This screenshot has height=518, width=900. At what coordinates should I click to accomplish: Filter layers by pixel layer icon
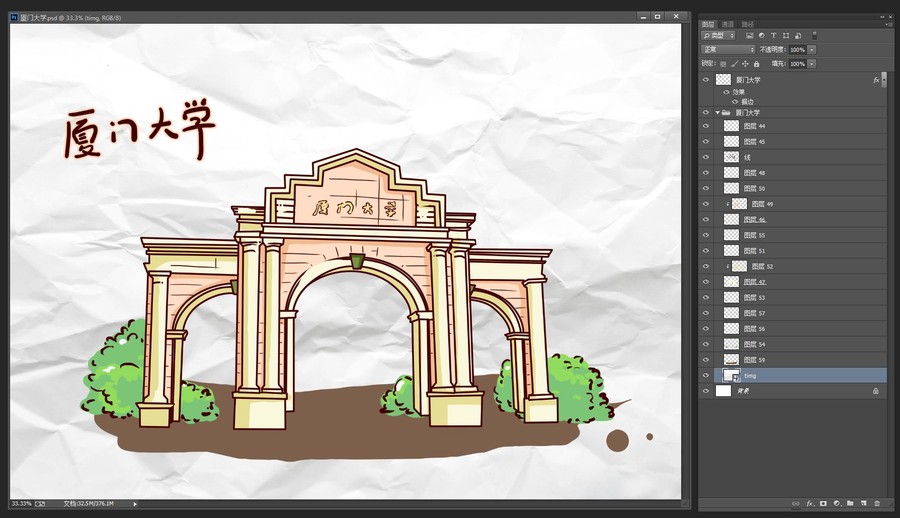tap(750, 36)
